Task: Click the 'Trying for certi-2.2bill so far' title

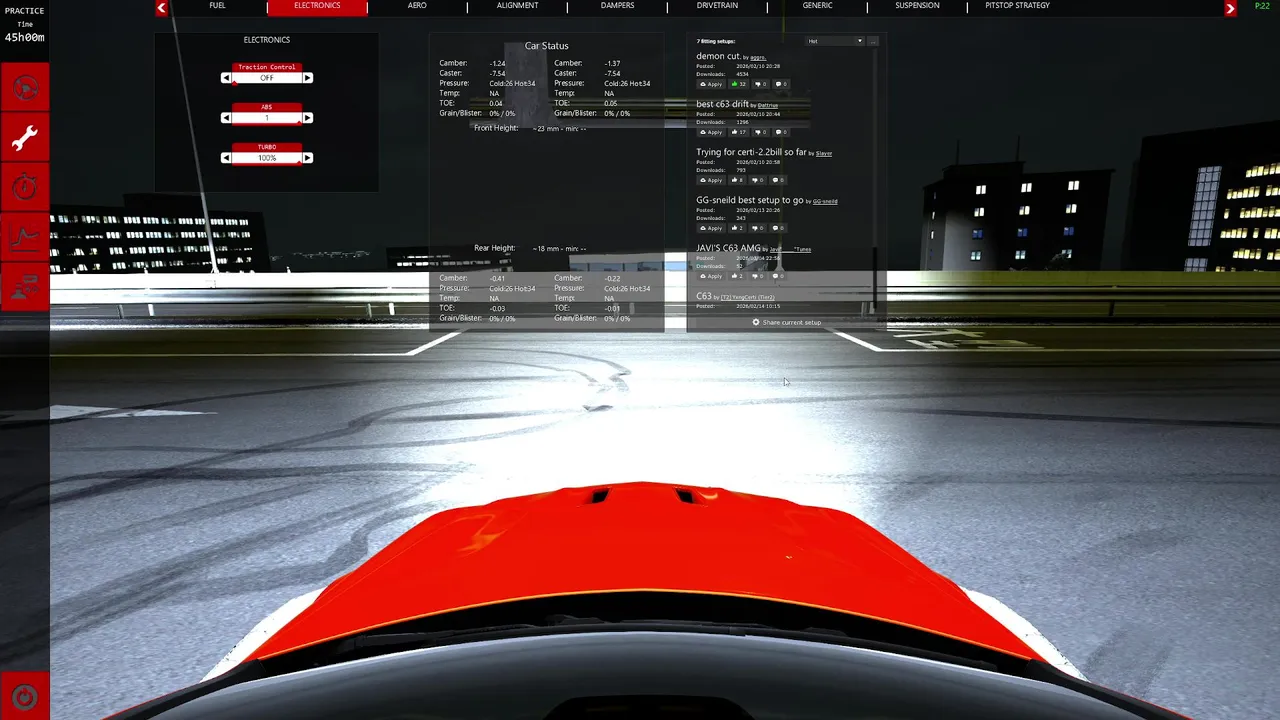Action: pos(751,152)
